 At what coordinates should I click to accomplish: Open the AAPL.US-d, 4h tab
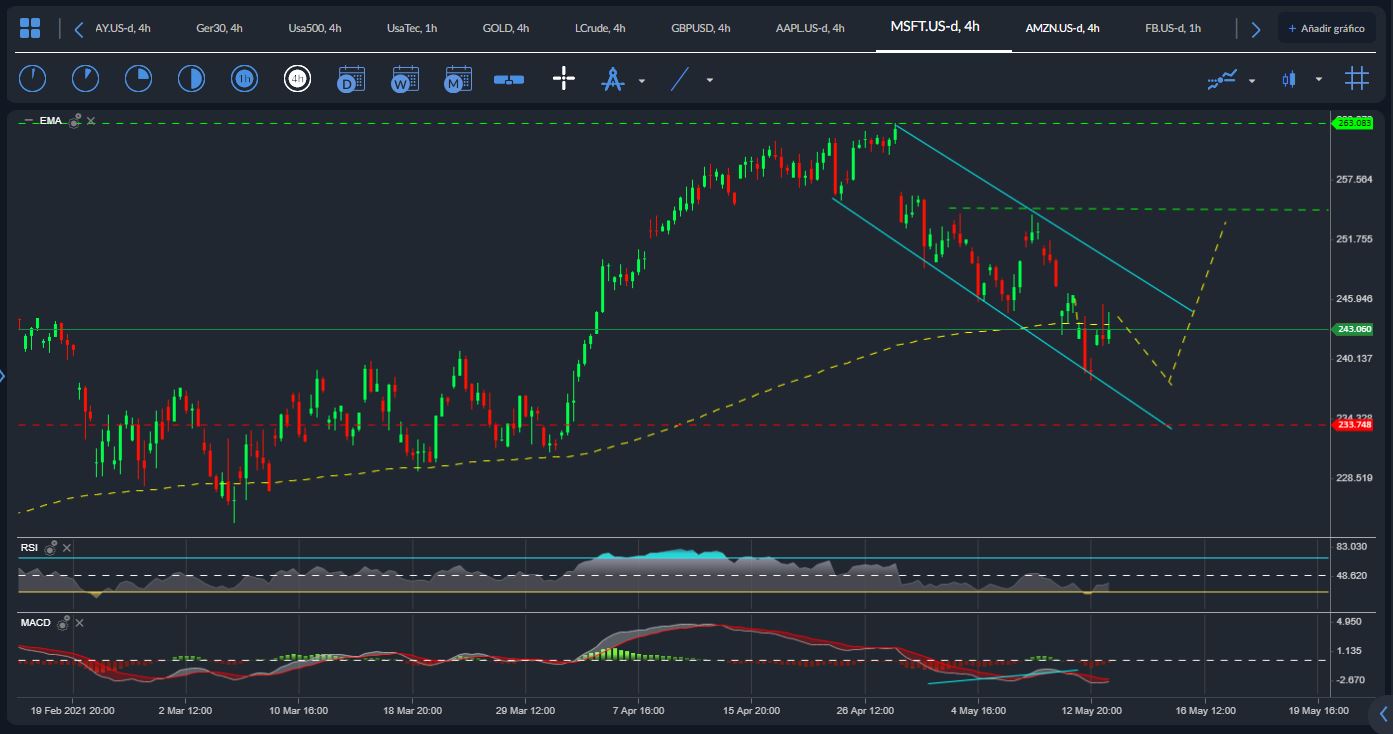810,28
